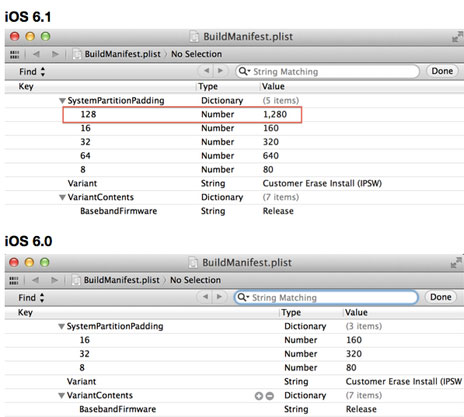The width and height of the screenshot is (464, 417).
Task: Click BuildManifest.plist file icon in iOS 6.0 breadcrumb
Action: [x=76, y=280]
